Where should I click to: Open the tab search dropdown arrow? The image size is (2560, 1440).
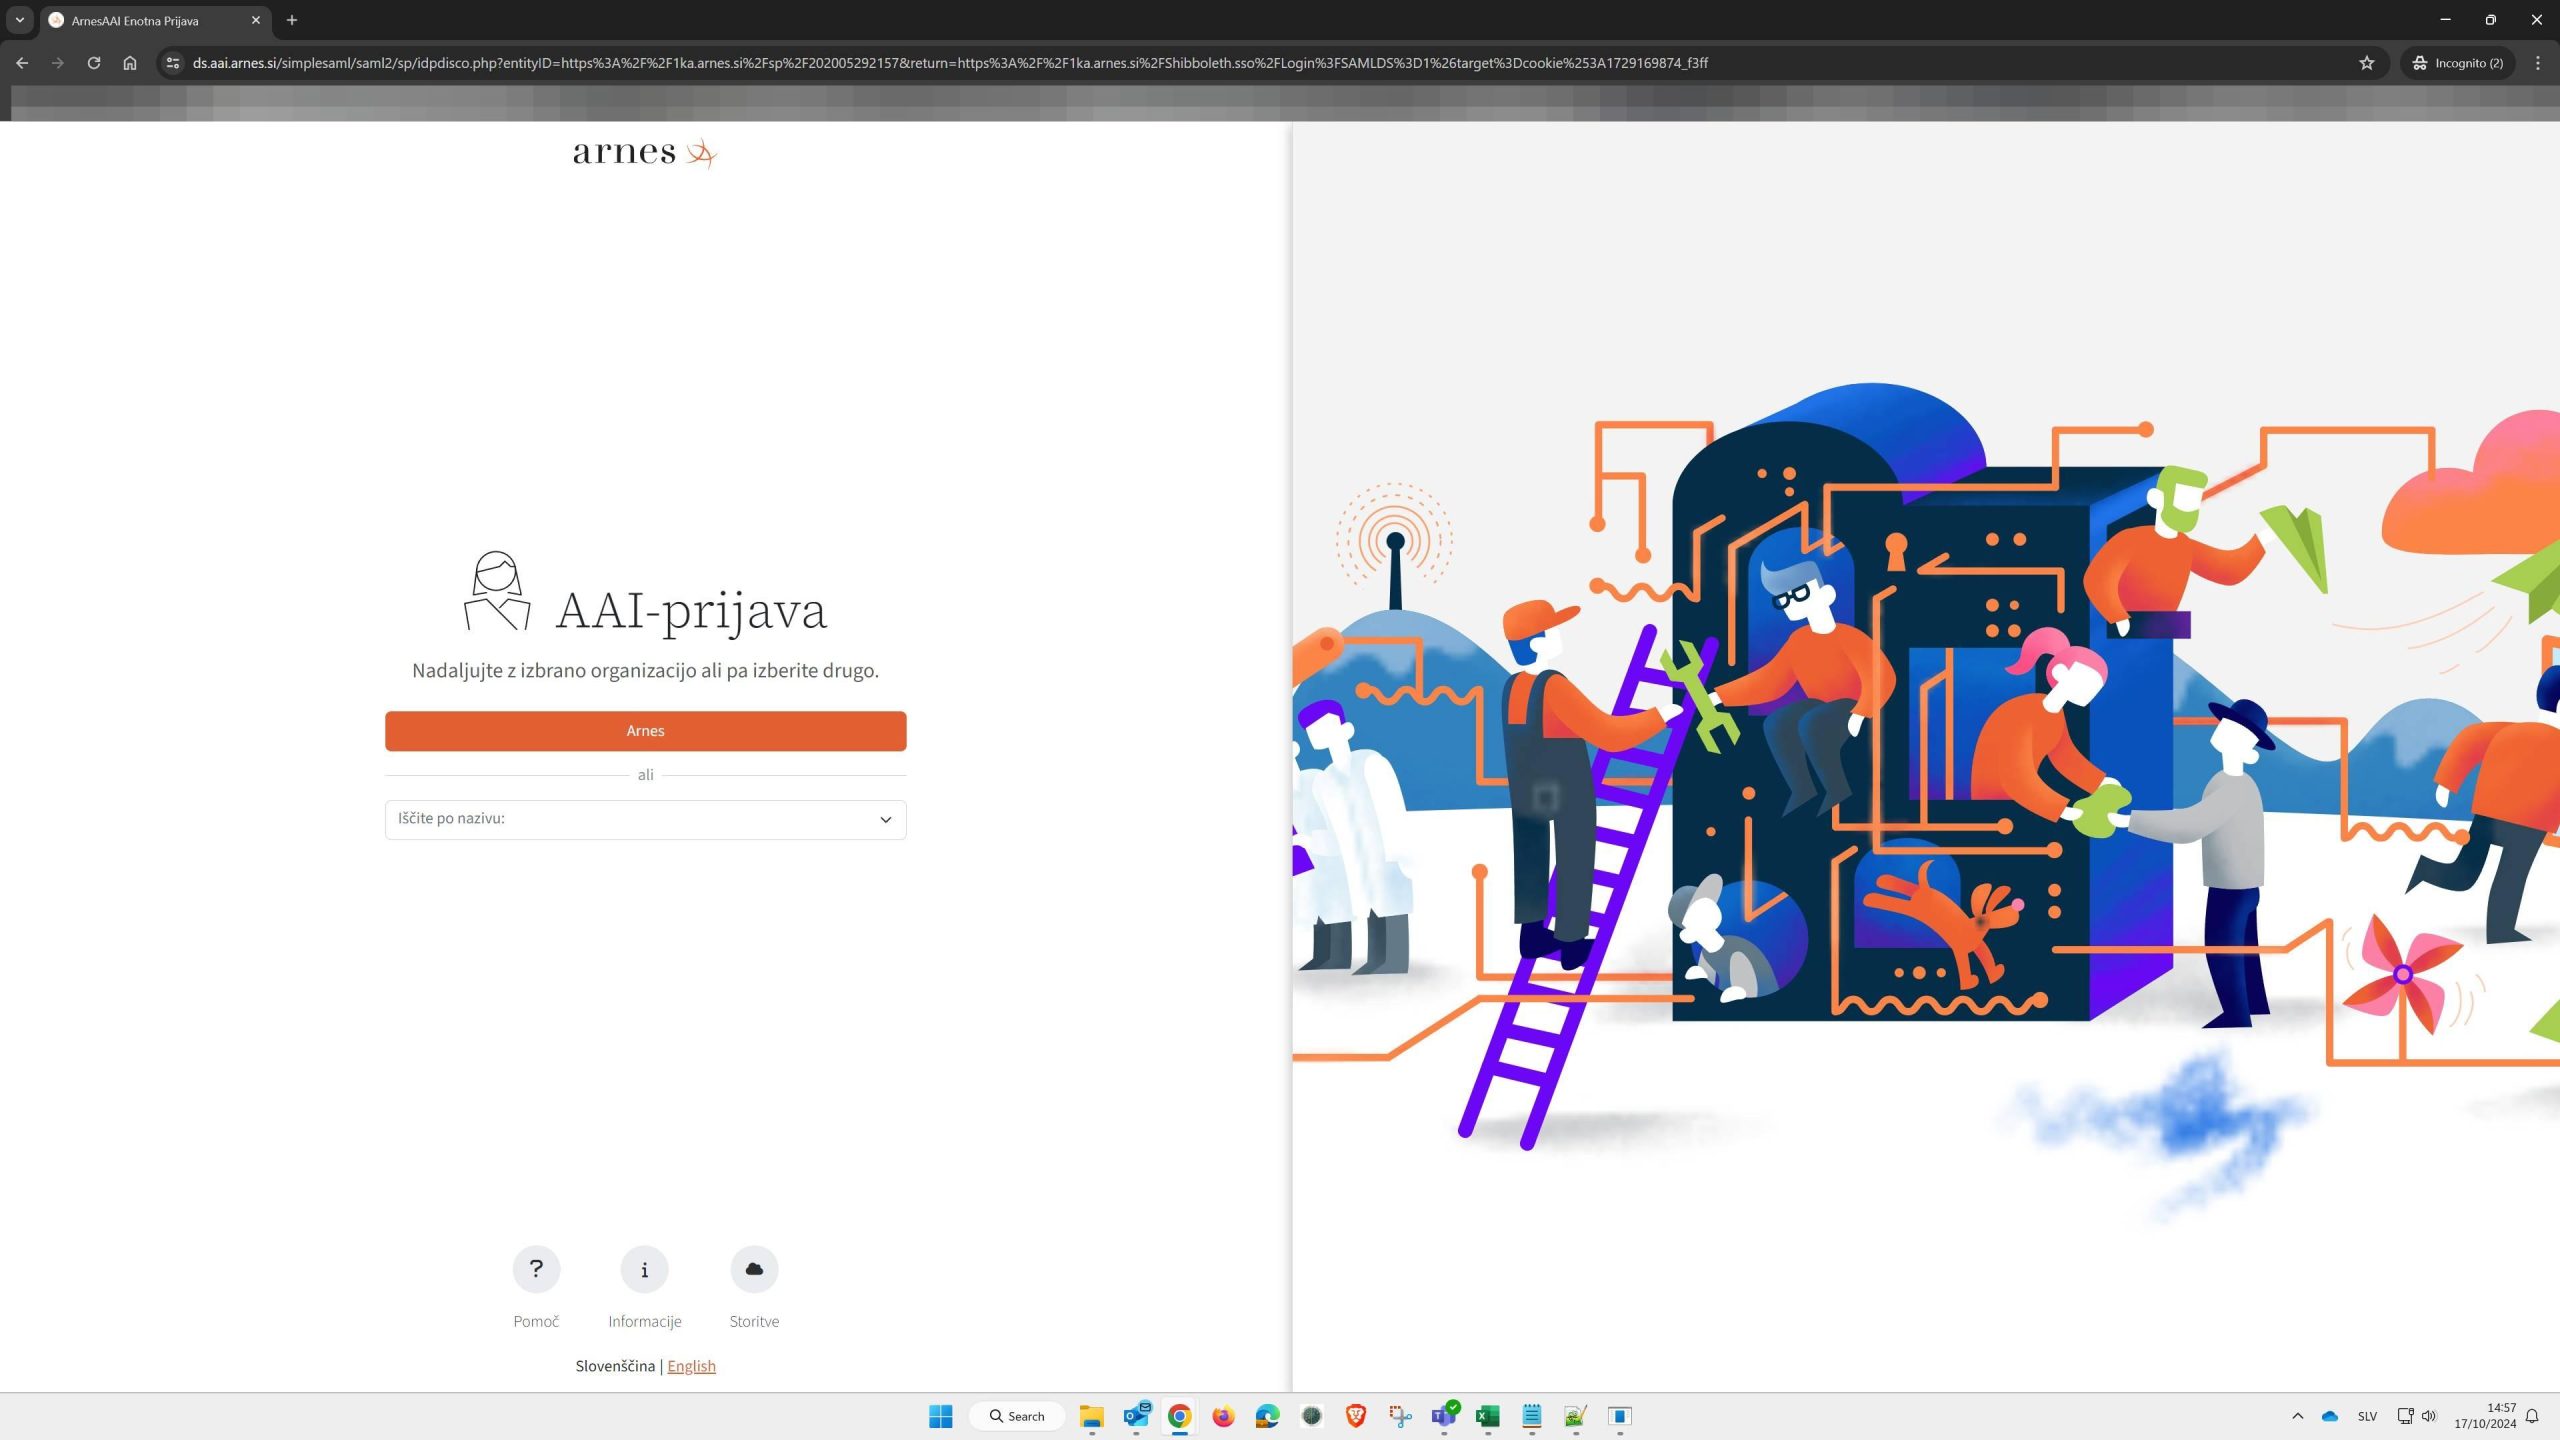pyautogui.click(x=20, y=20)
